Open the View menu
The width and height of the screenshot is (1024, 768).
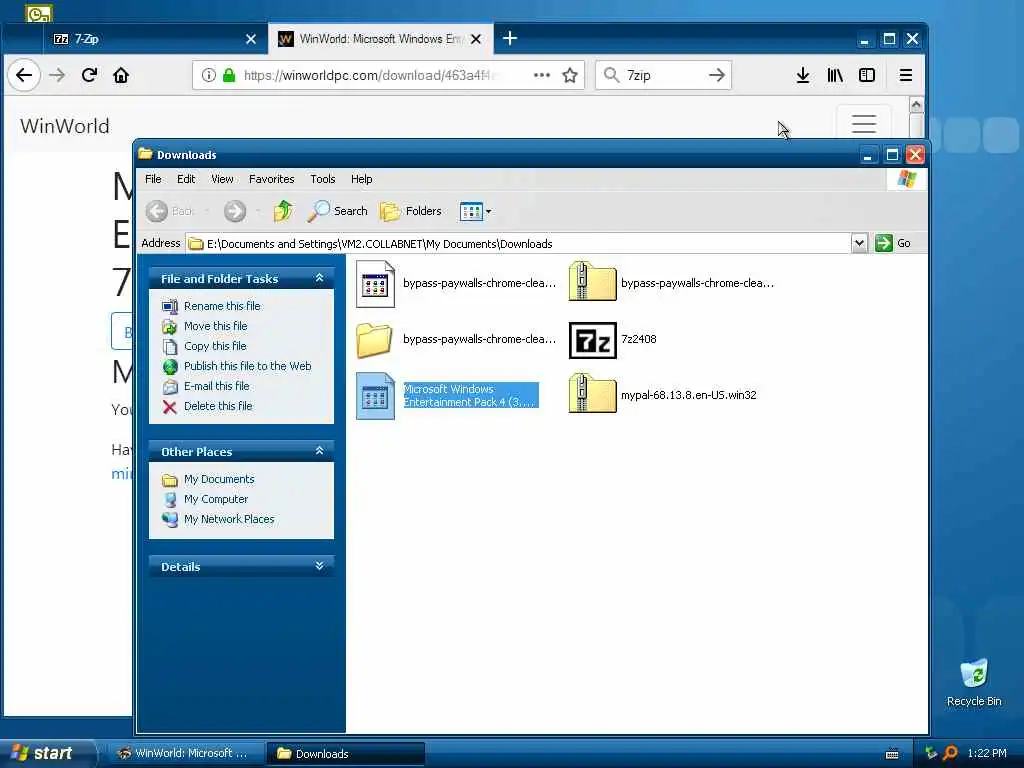pyautogui.click(x=222, y=179)
